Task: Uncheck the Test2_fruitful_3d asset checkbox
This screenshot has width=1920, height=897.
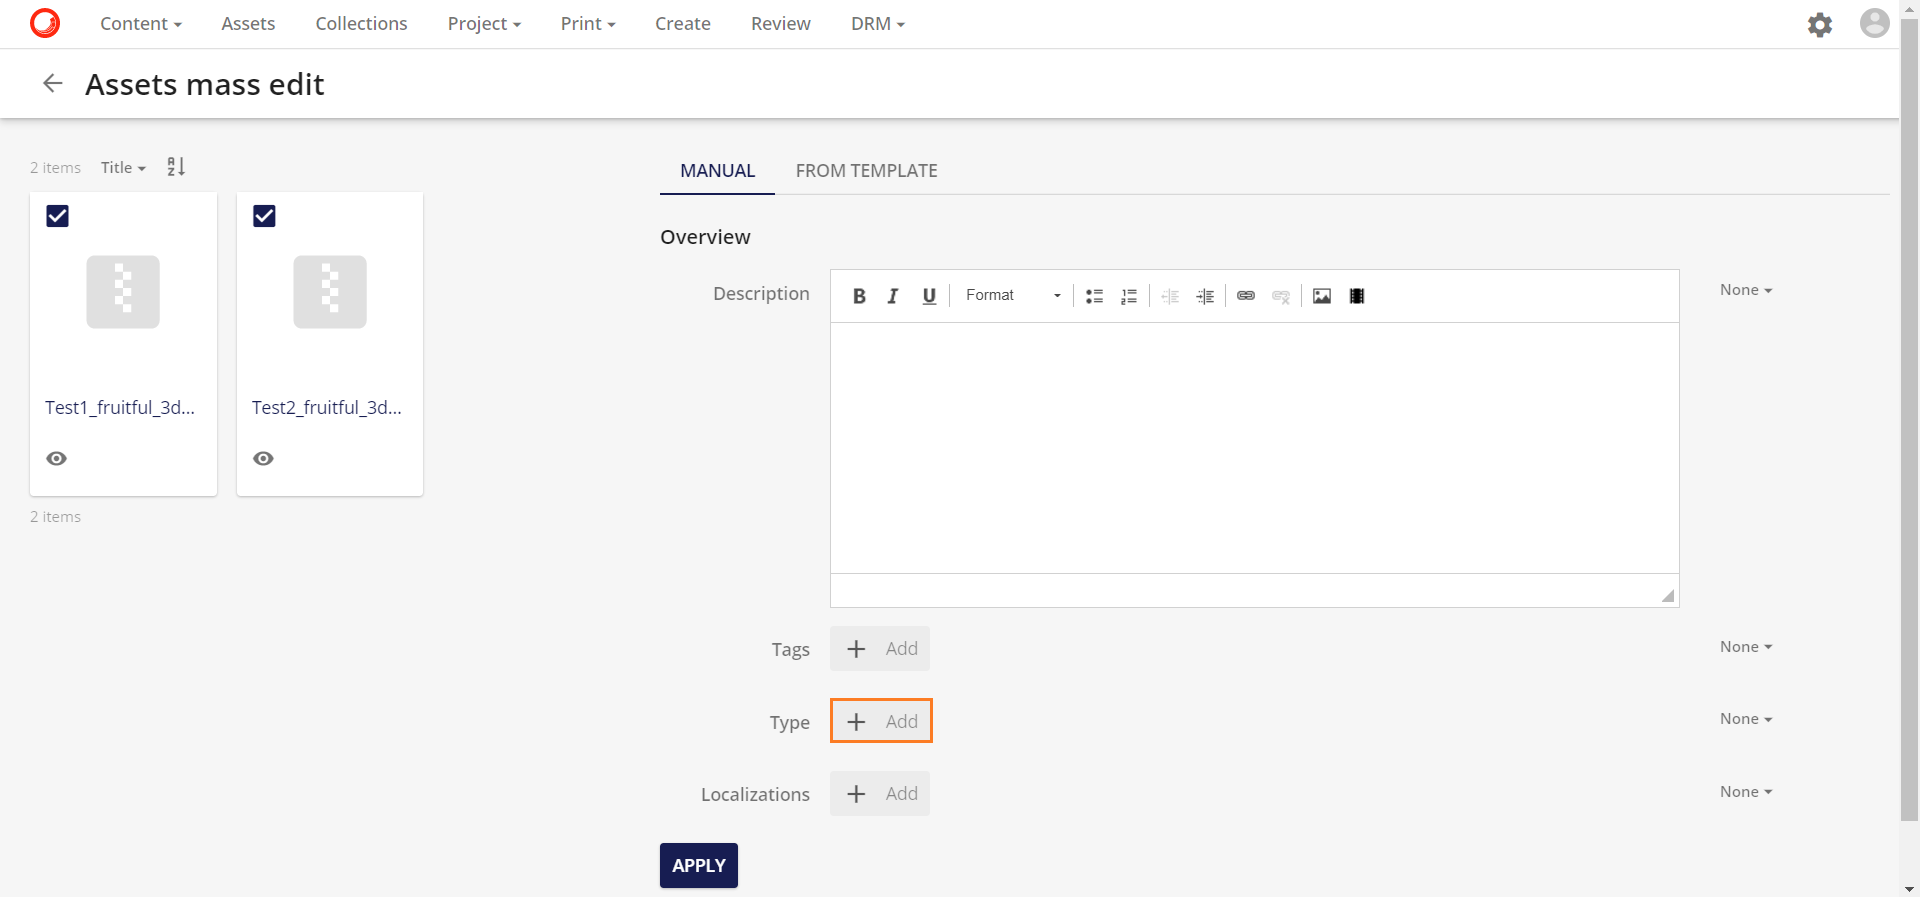Action: (x=264, y=216)
